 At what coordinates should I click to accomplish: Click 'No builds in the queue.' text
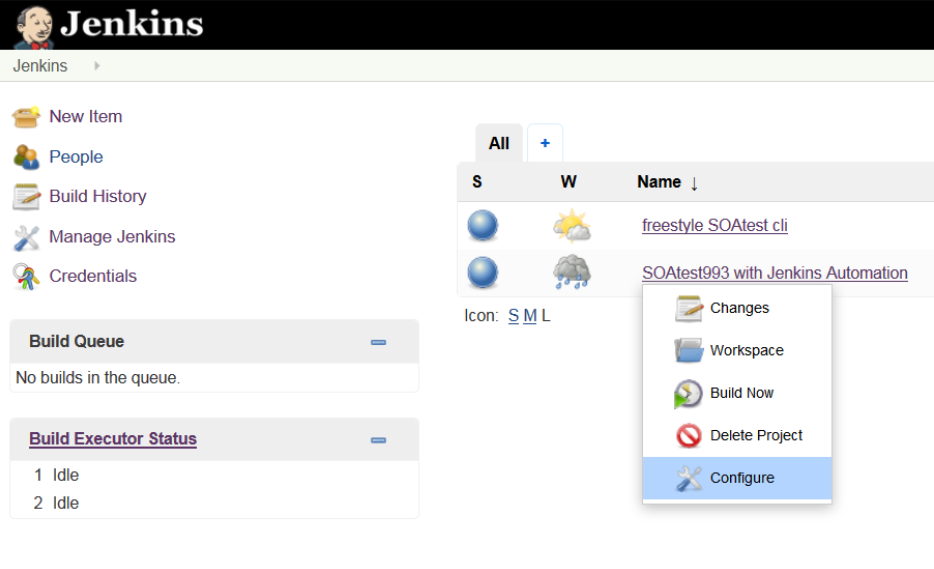pos(98,378)
